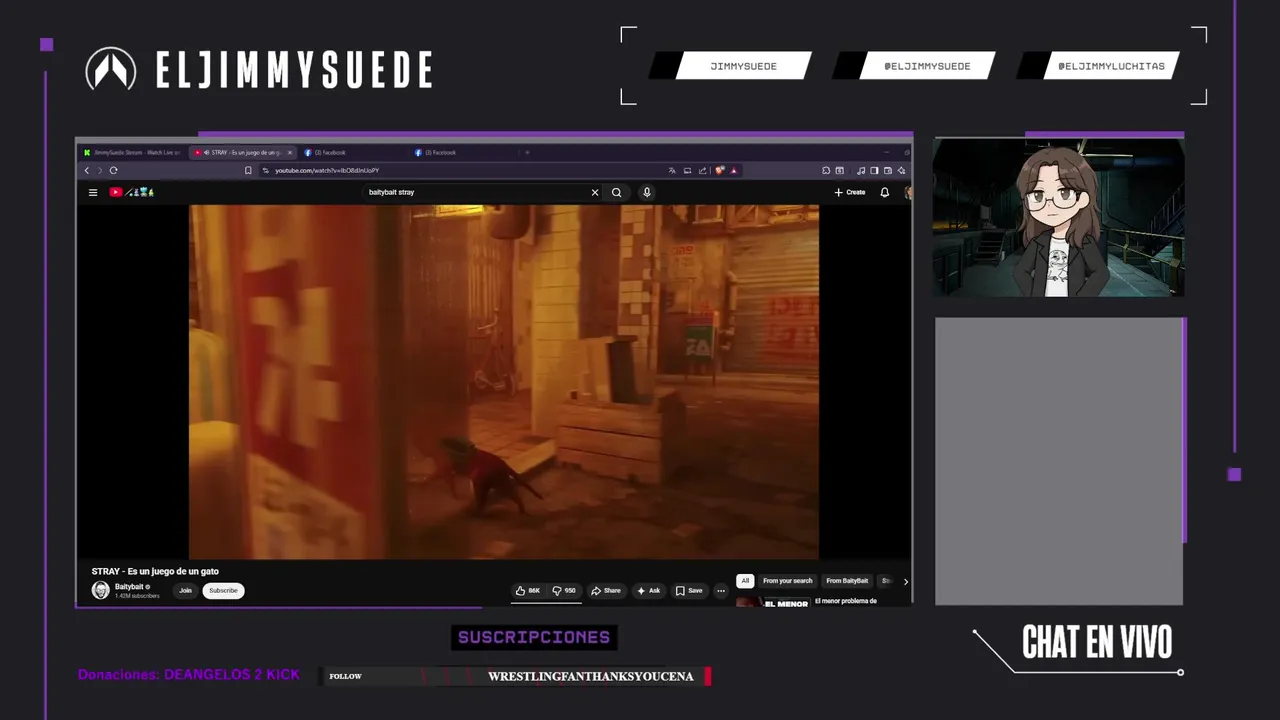The height and width of the screenshot is (720, 1280).
Task: Open the three-dot more actions menu under video
Action: click(x=720, y=591)
